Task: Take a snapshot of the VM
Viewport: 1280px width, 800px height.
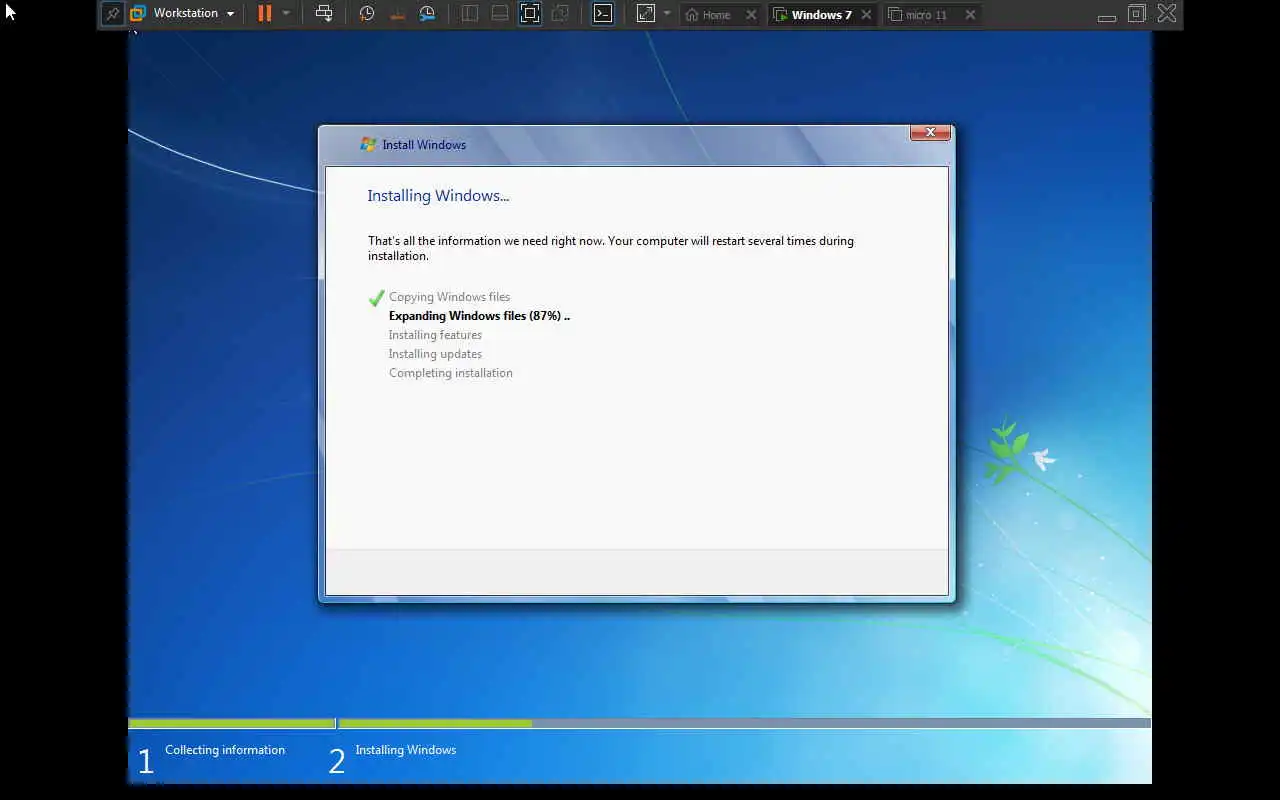Action: point(367,14)
